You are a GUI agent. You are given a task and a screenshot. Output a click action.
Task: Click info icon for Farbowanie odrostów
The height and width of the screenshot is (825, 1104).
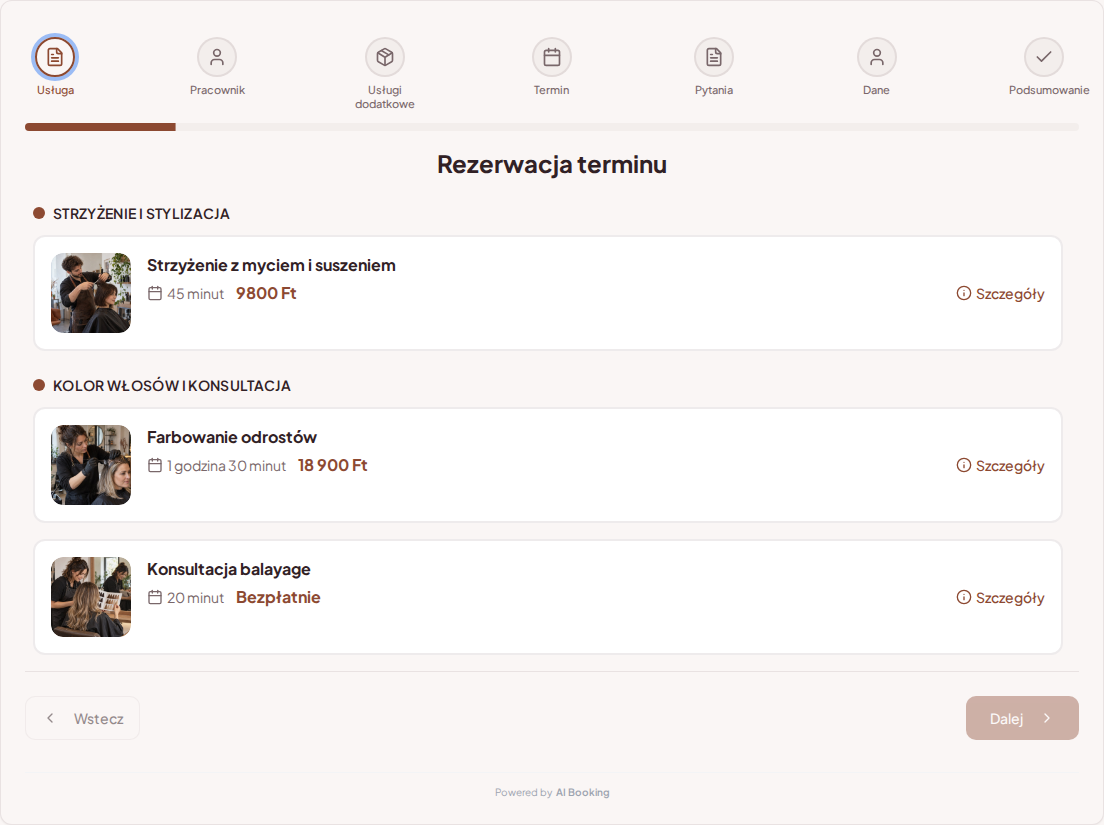point(963,465)
